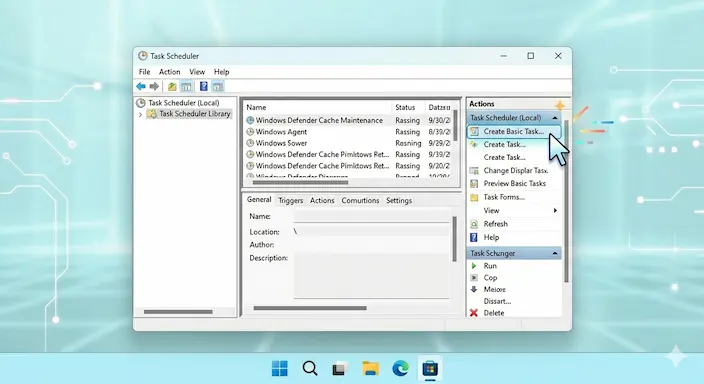Click the blue Help icon in Actions pane

pos(474,237)
